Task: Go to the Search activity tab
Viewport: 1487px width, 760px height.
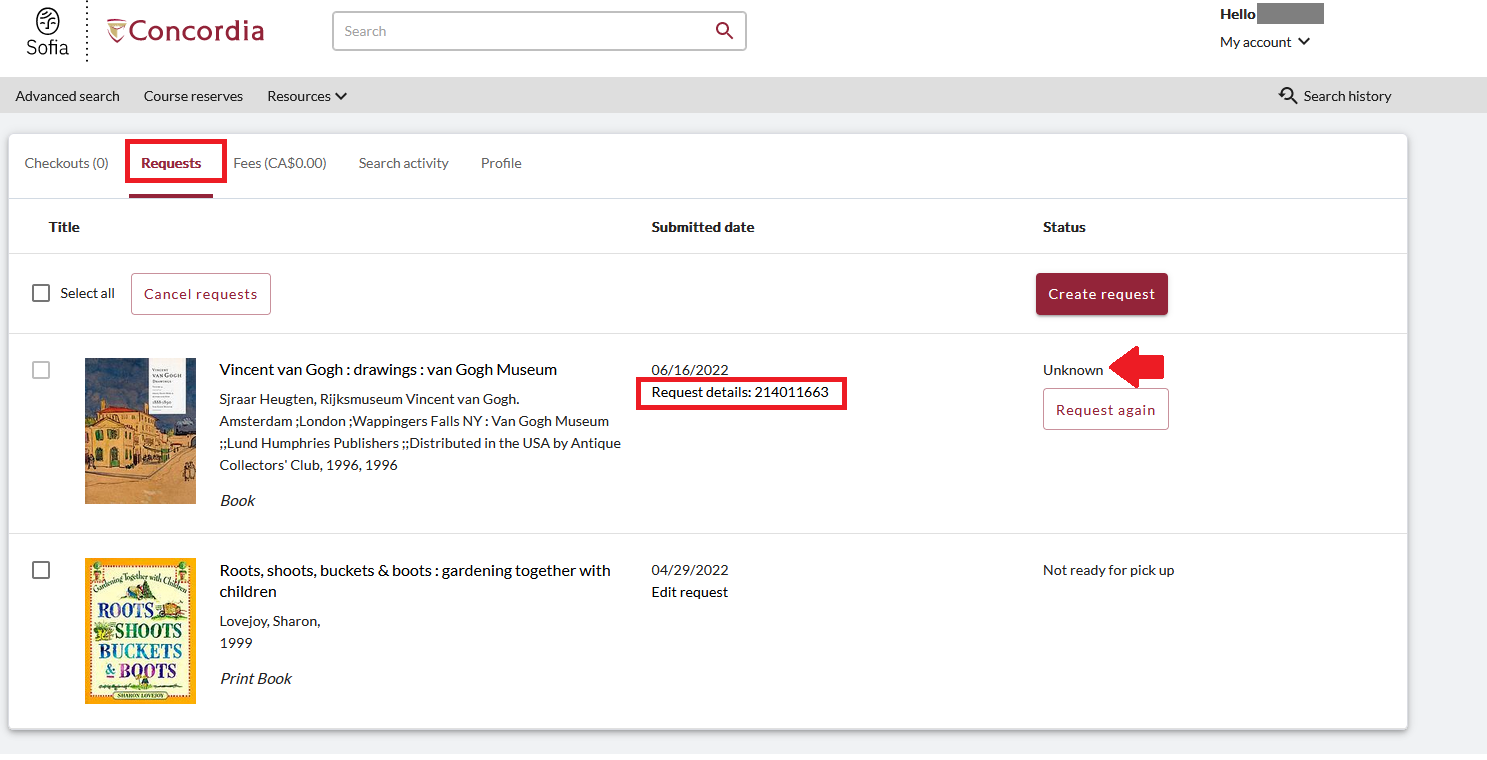Action: click(404, 163)
